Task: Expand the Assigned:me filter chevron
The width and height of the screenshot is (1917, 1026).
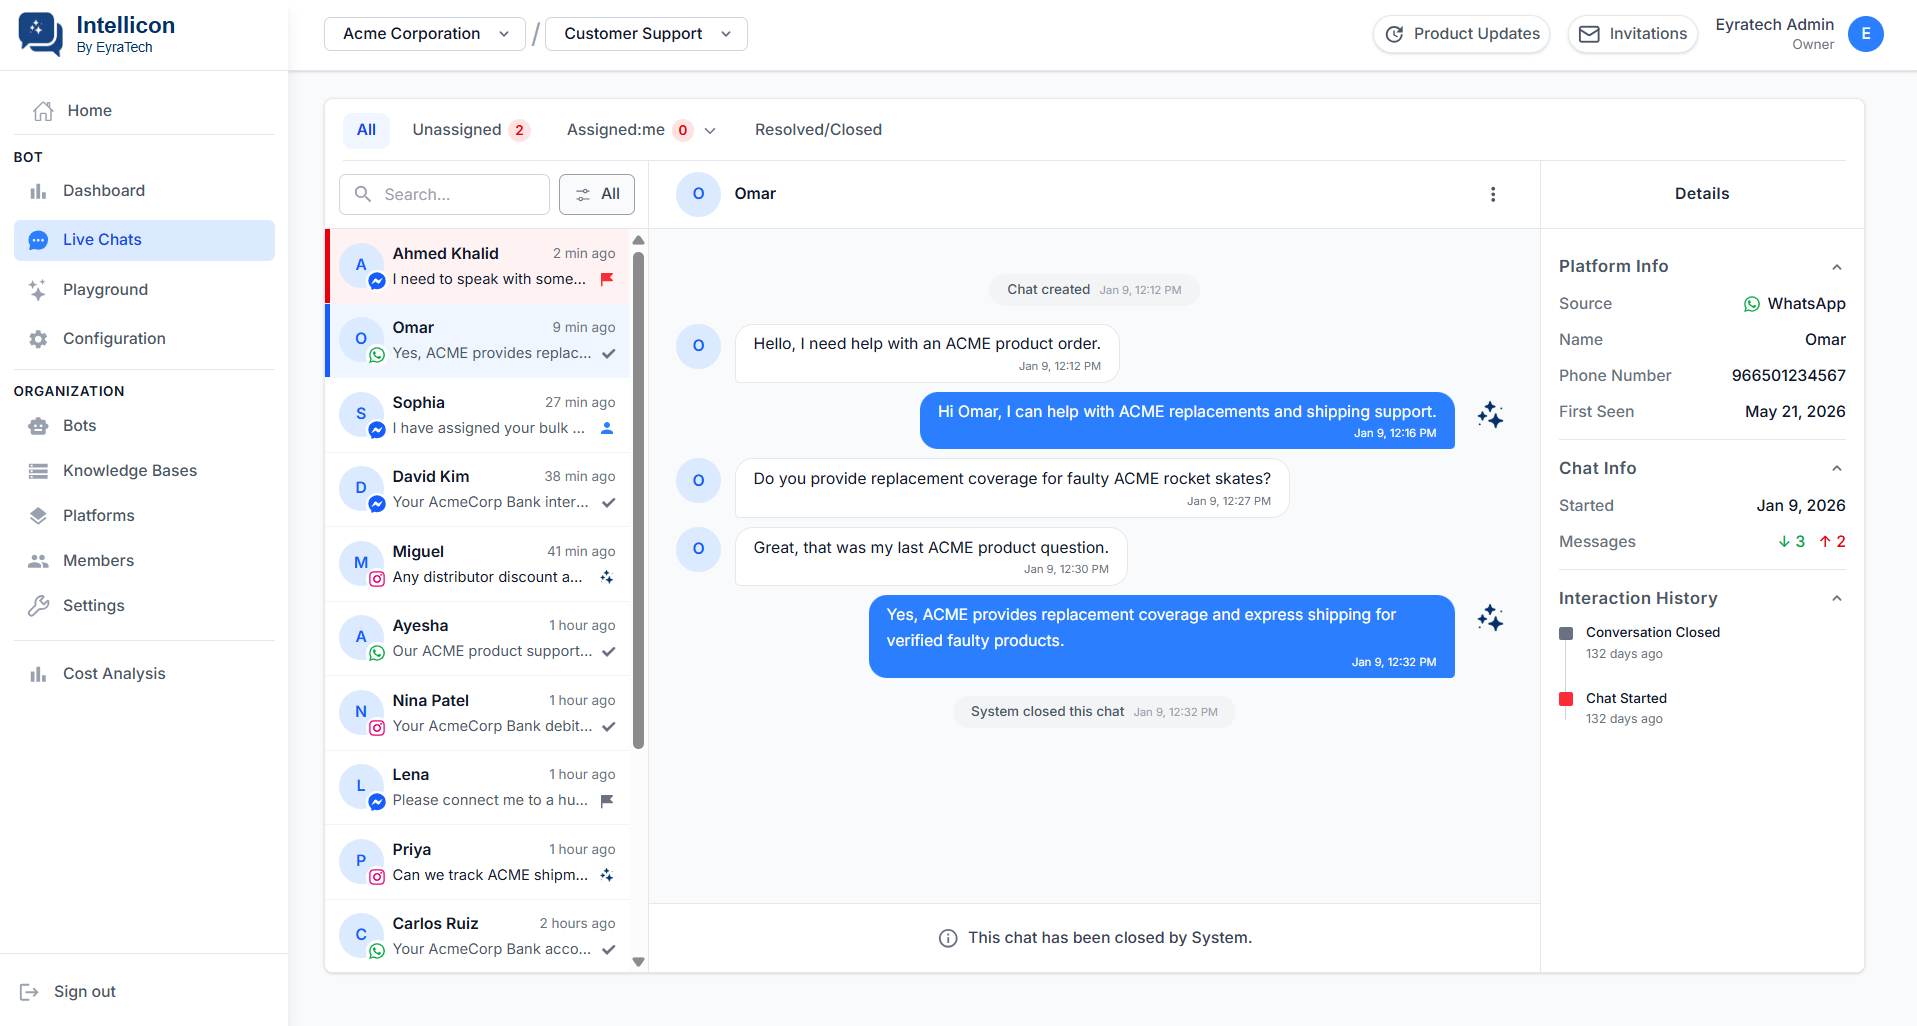Action: tap(710, 131)
